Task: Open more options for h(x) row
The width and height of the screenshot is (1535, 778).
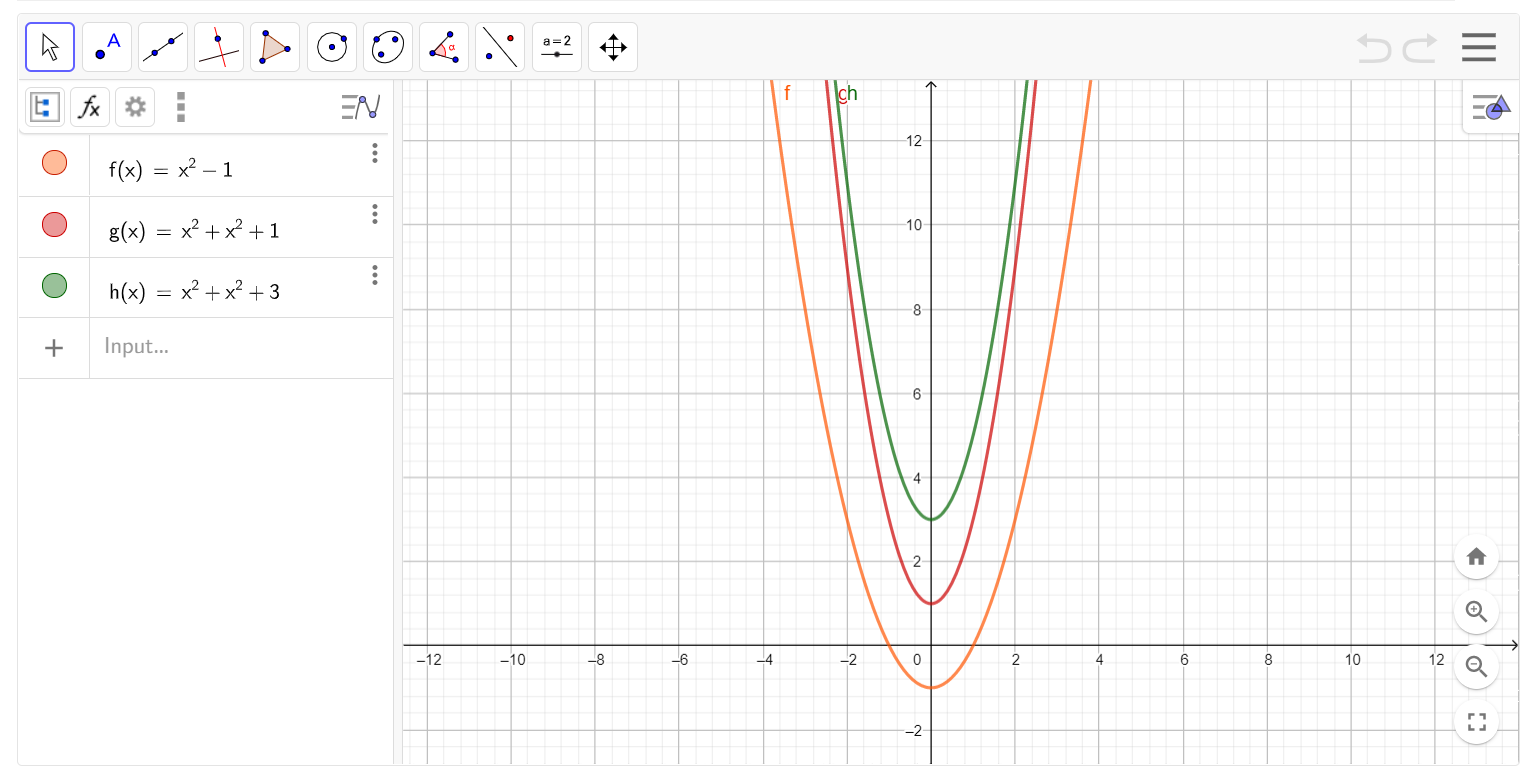Action: tap(375, 275)
